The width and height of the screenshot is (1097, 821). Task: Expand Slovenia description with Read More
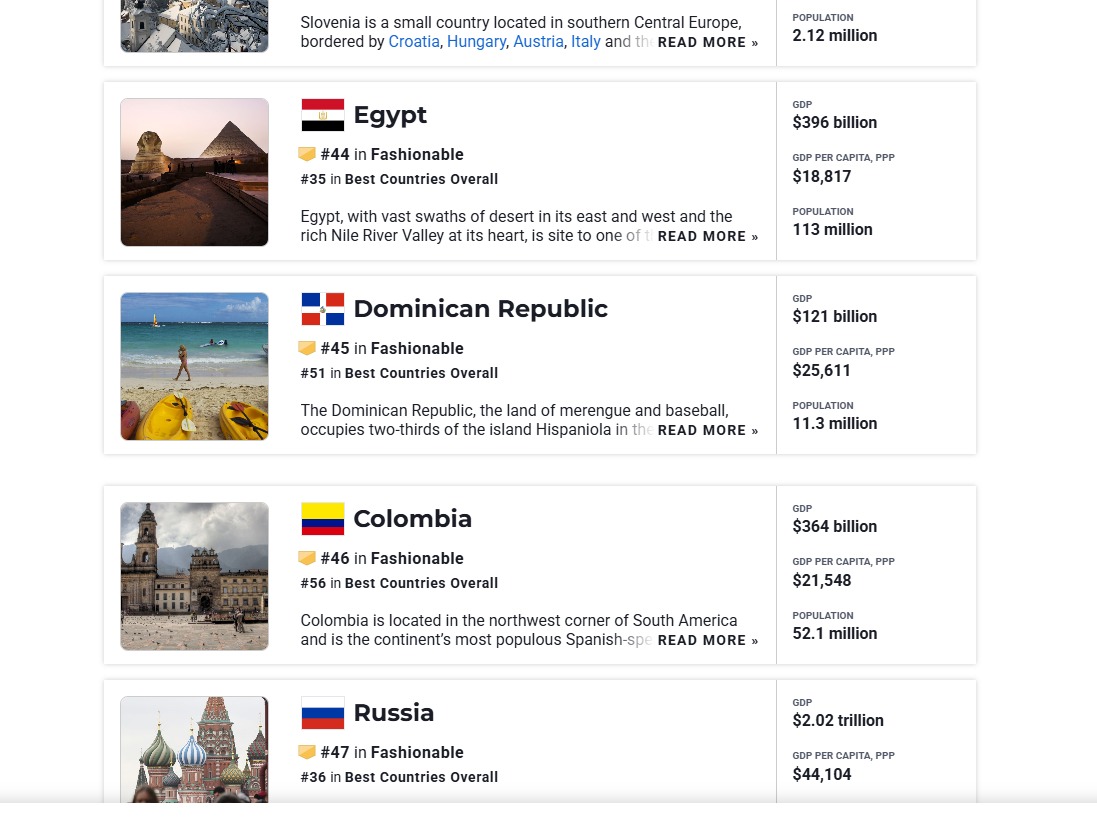click(x=707, y=43)
